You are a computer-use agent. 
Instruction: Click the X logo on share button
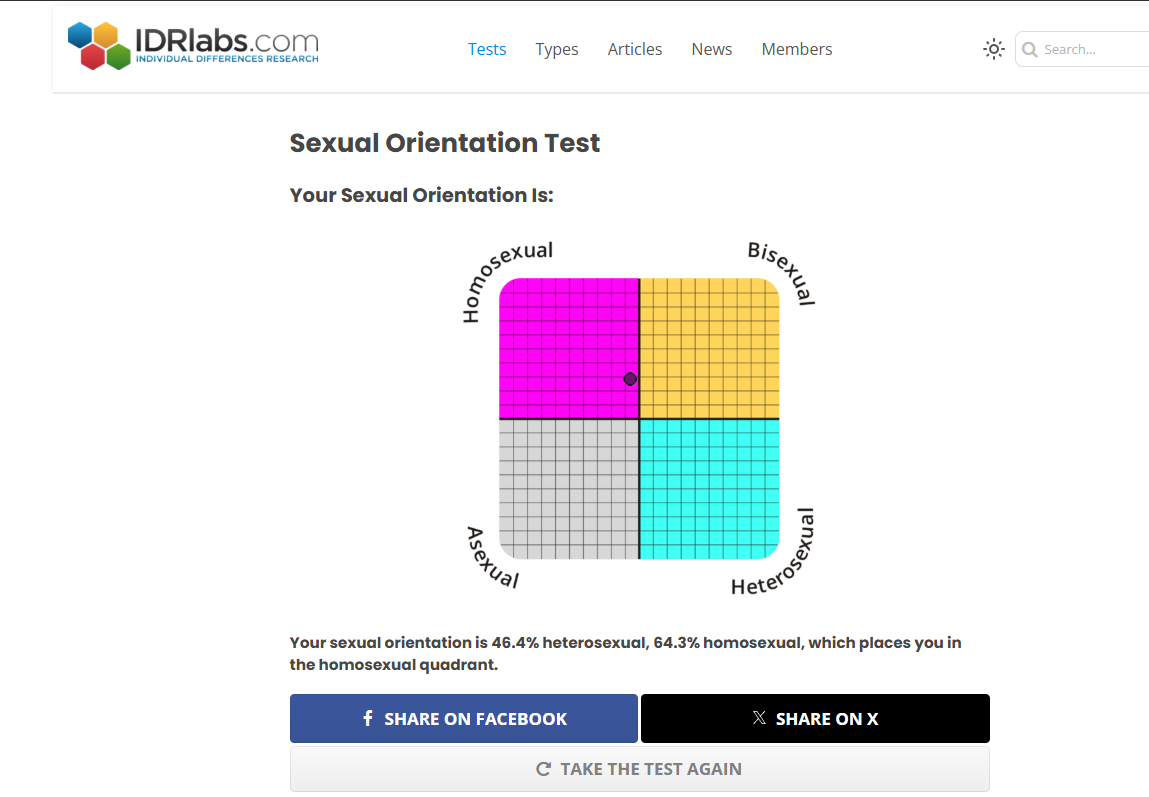(x=759, y=718)
